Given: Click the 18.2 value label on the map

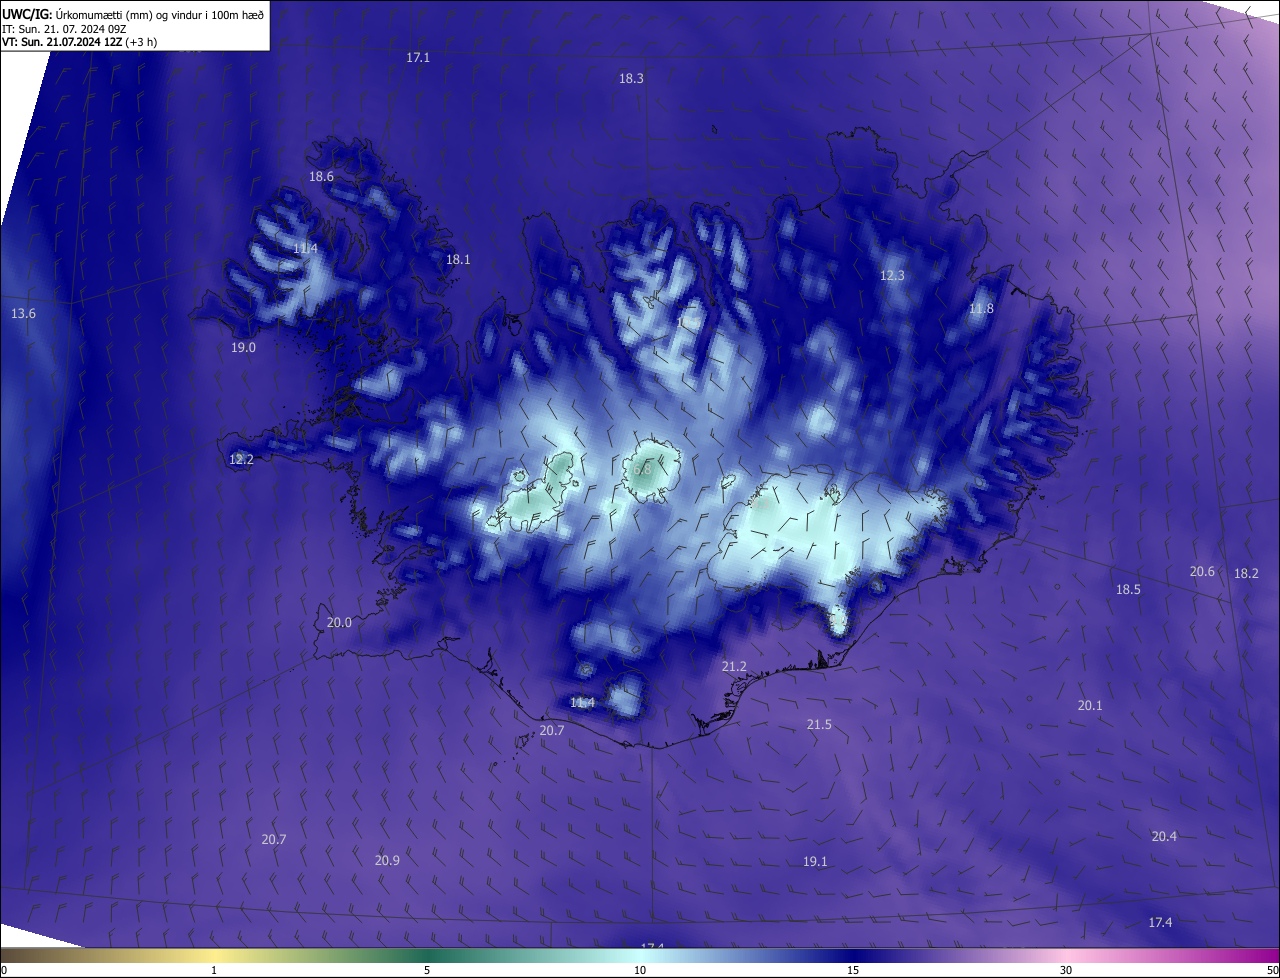Looking at the screenshot, I should coord(1246,574).
